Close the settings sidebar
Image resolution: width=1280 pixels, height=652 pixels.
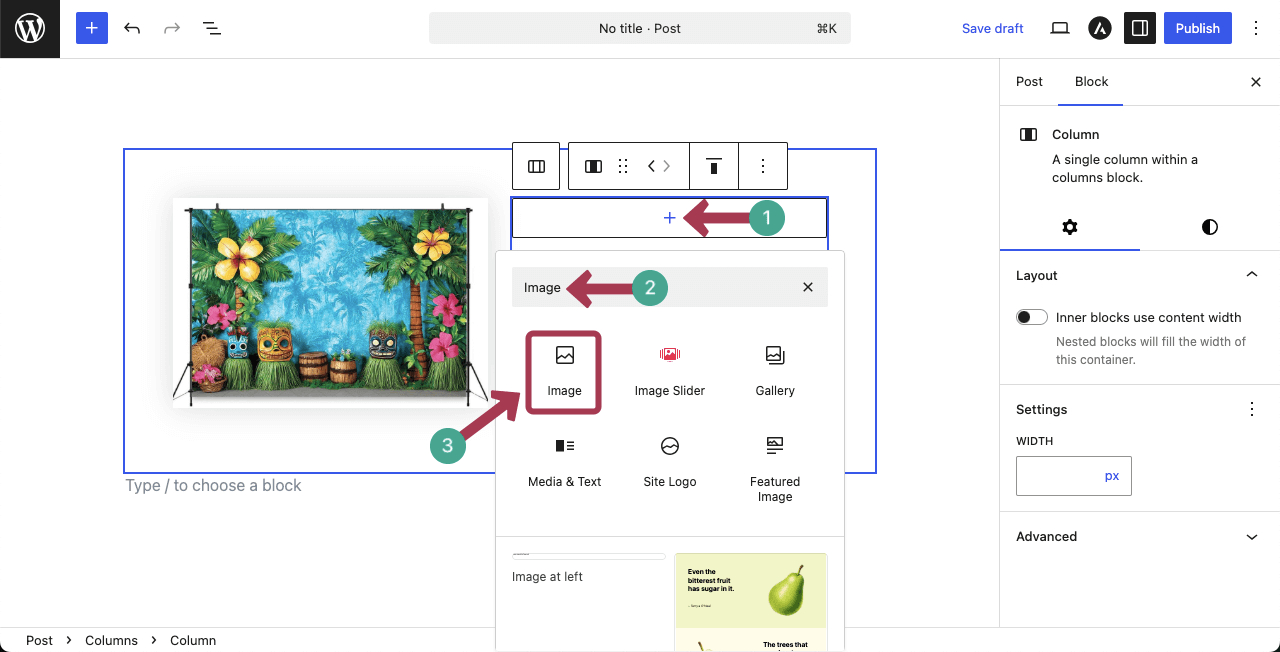(x=1256, y=82)
